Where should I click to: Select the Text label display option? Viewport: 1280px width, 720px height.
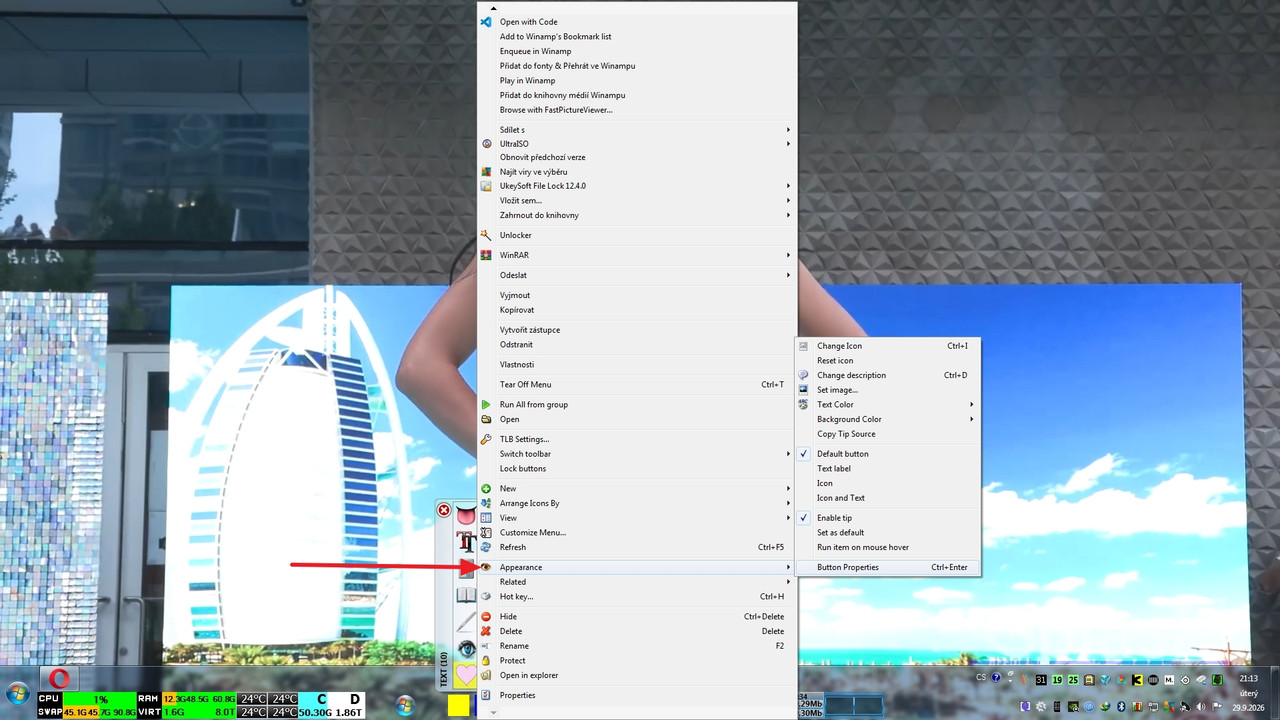[887, 468]
